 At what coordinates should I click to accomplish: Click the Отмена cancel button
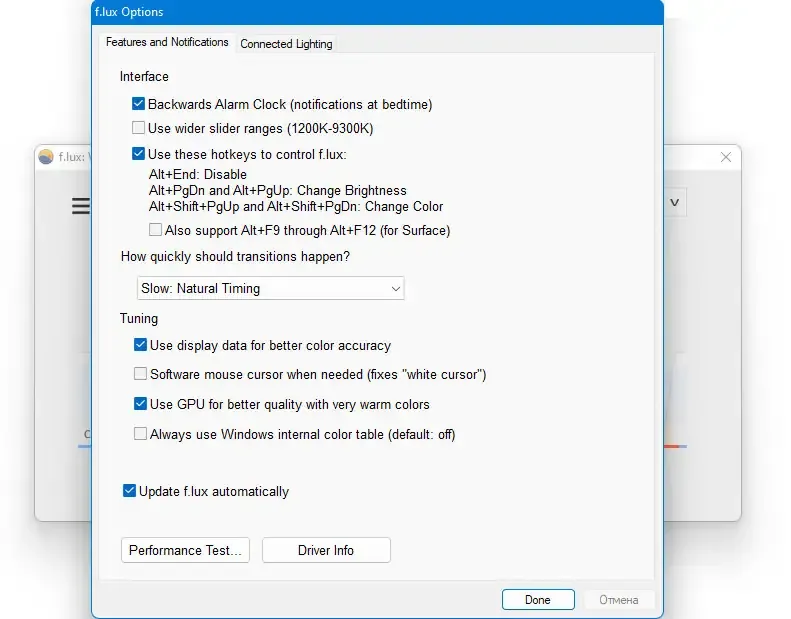[618, 599]
